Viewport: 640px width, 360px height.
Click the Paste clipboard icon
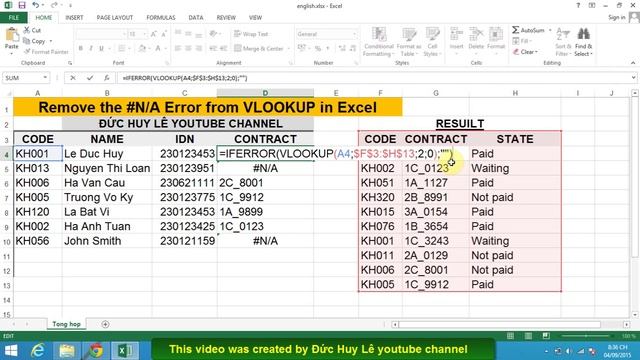(x=12, y=35)
